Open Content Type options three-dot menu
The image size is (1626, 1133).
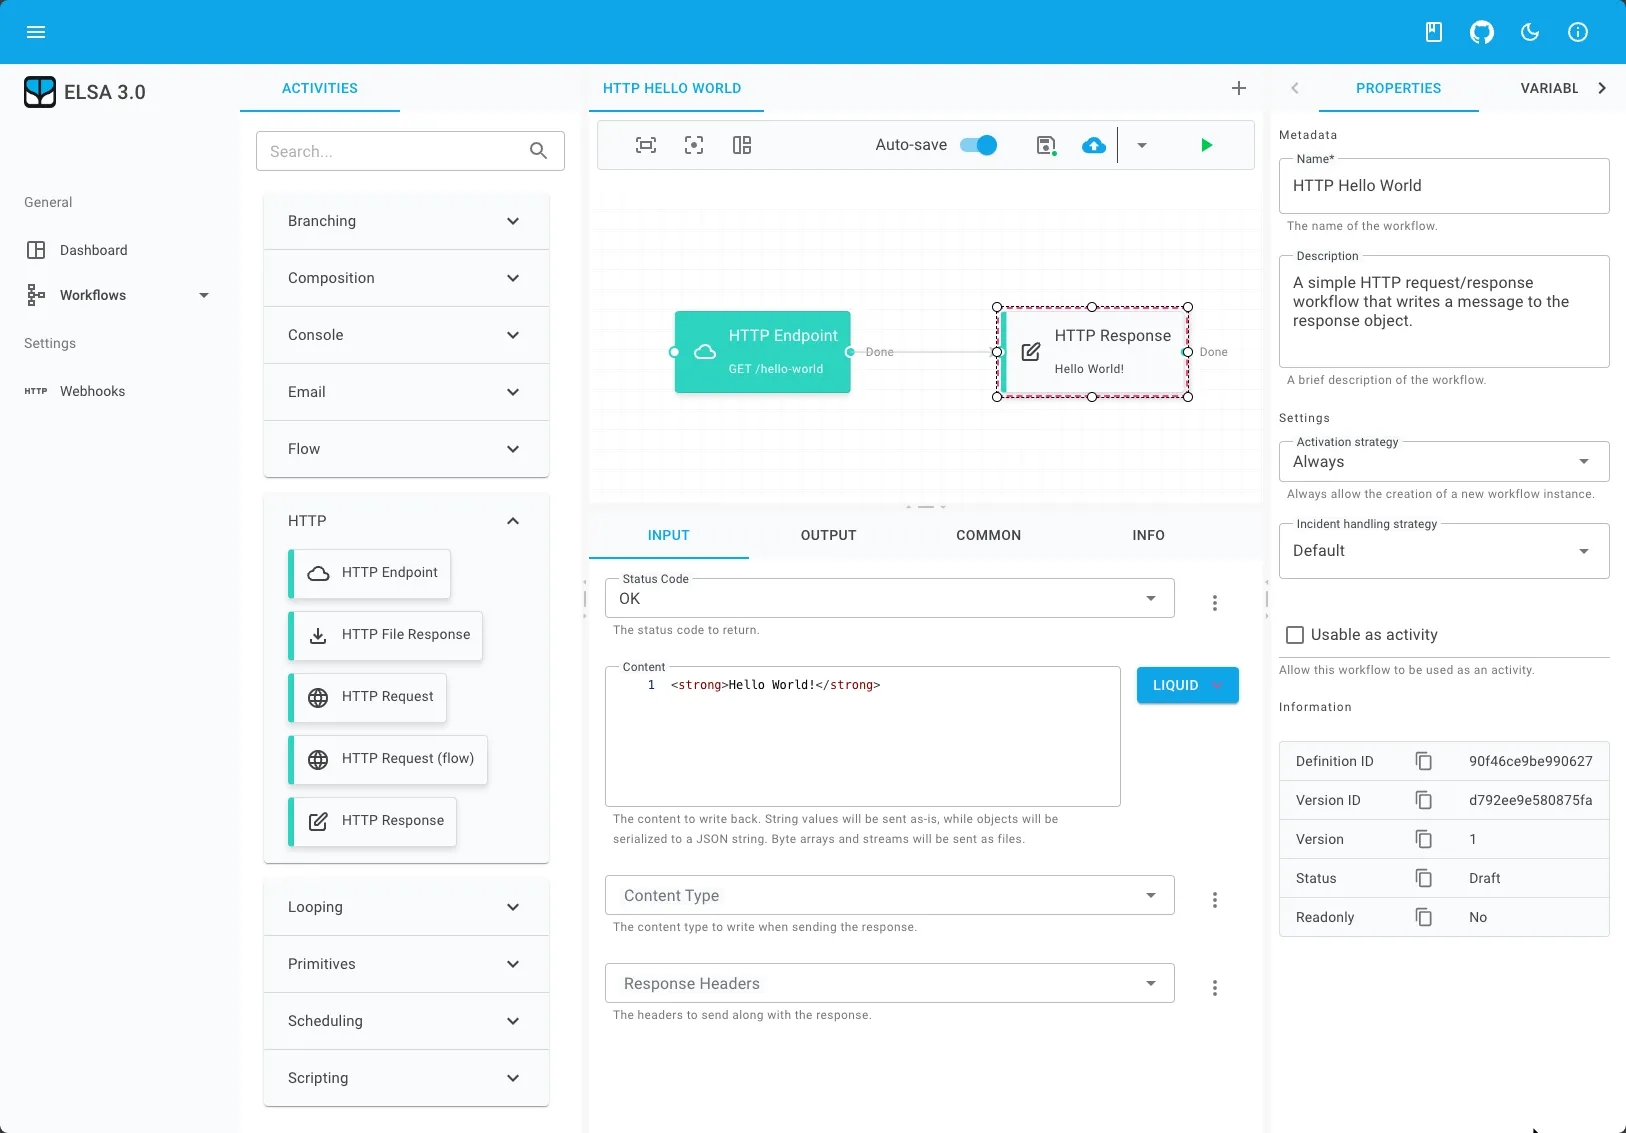1215,900
